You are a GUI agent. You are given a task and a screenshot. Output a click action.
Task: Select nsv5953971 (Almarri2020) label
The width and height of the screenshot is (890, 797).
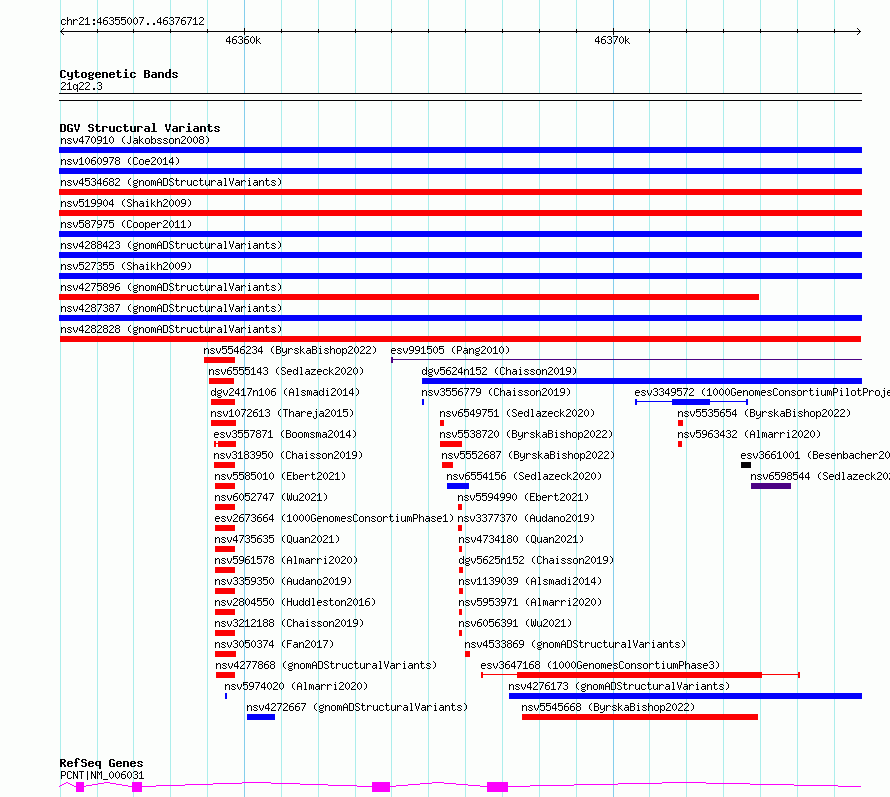[530, 602]
